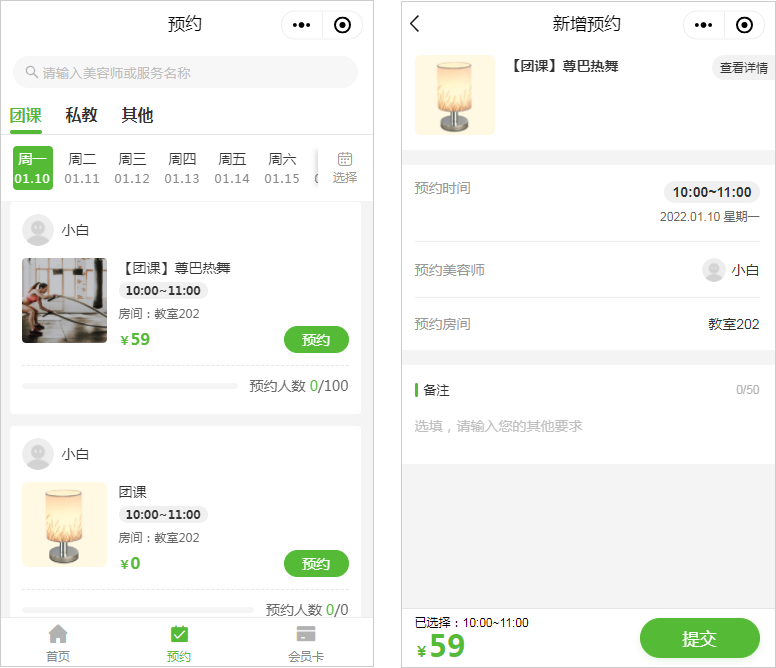Click the 尊巴热舞 booking progress bar
This screenshot has width=776, height=668.
coord(130,386)
